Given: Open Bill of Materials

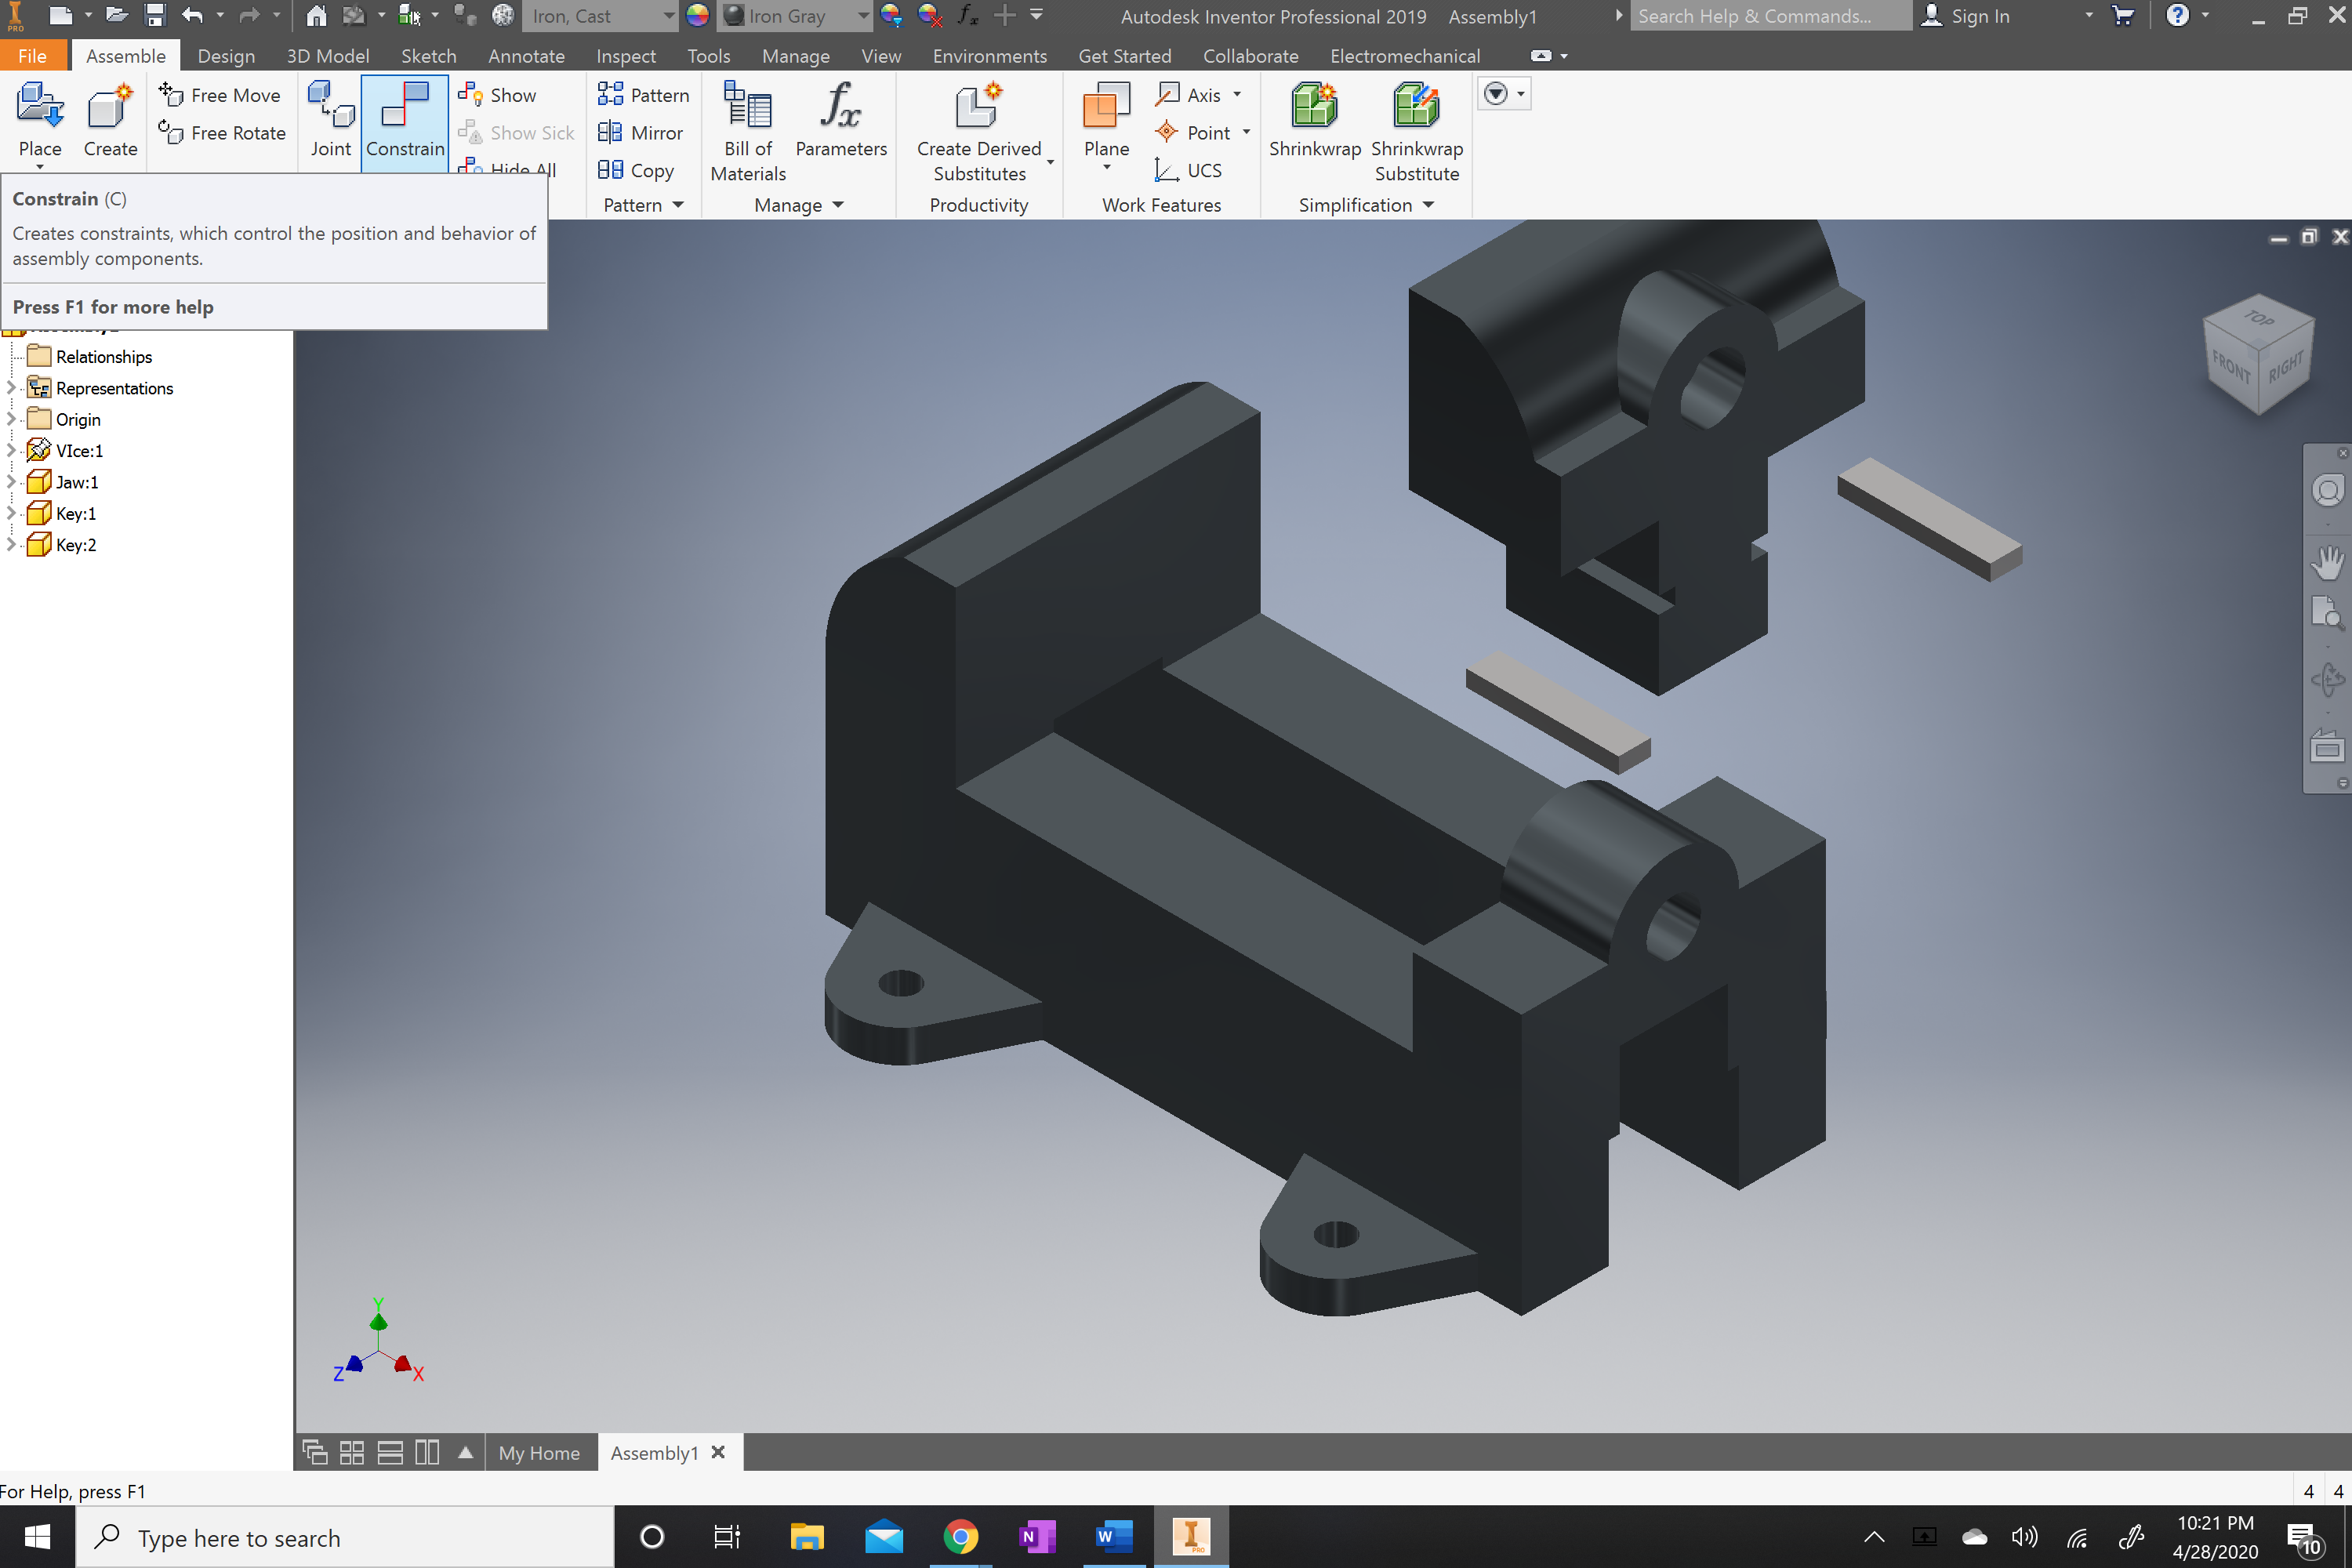Looking at the screenshot, I should (748, 132).
